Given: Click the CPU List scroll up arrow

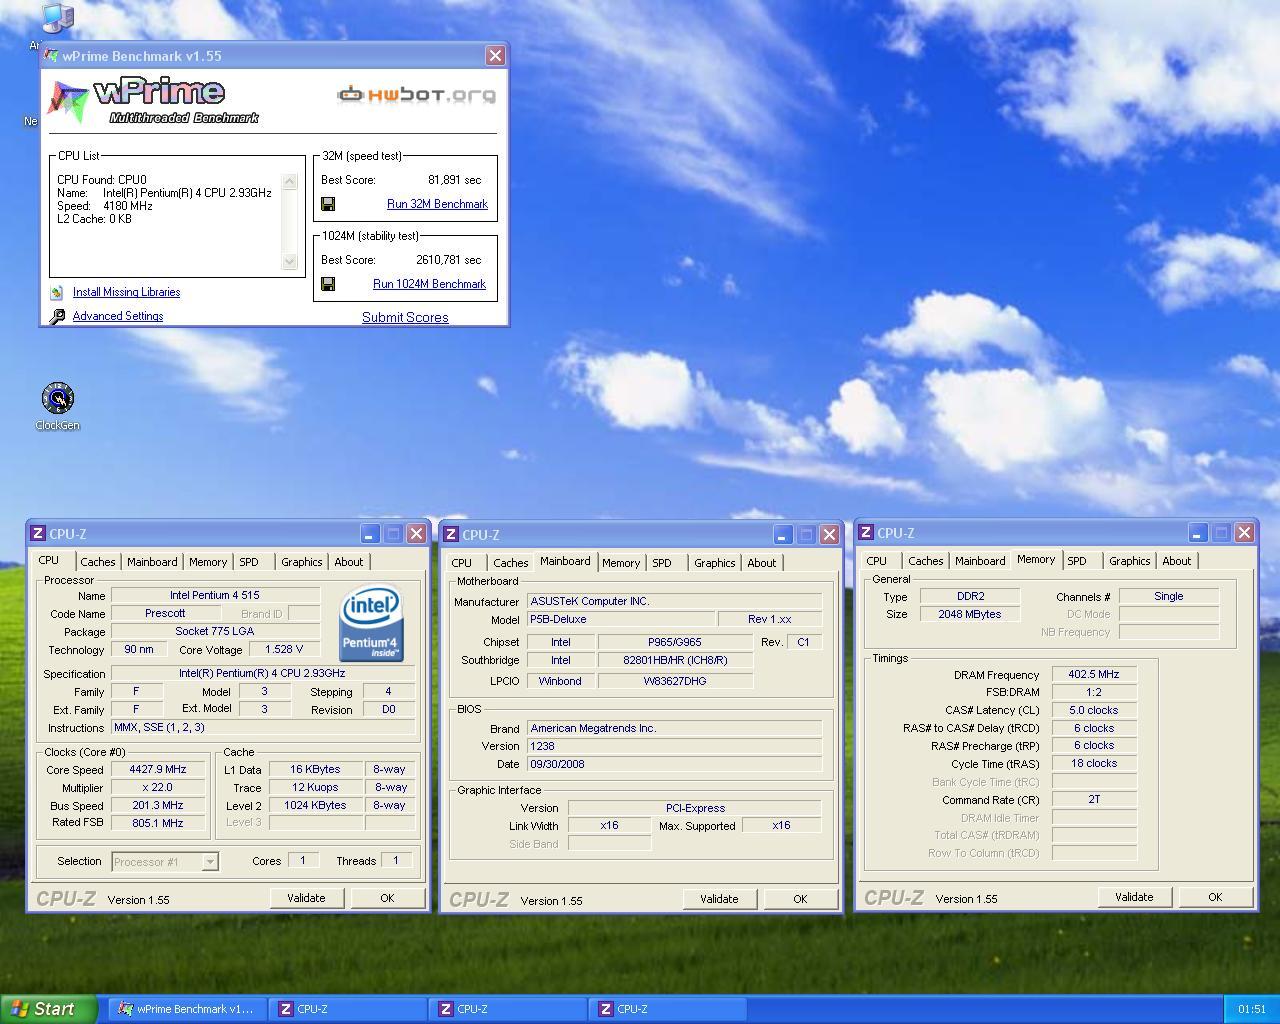Looking at the screenshot, I should click(x=290, y=181).
